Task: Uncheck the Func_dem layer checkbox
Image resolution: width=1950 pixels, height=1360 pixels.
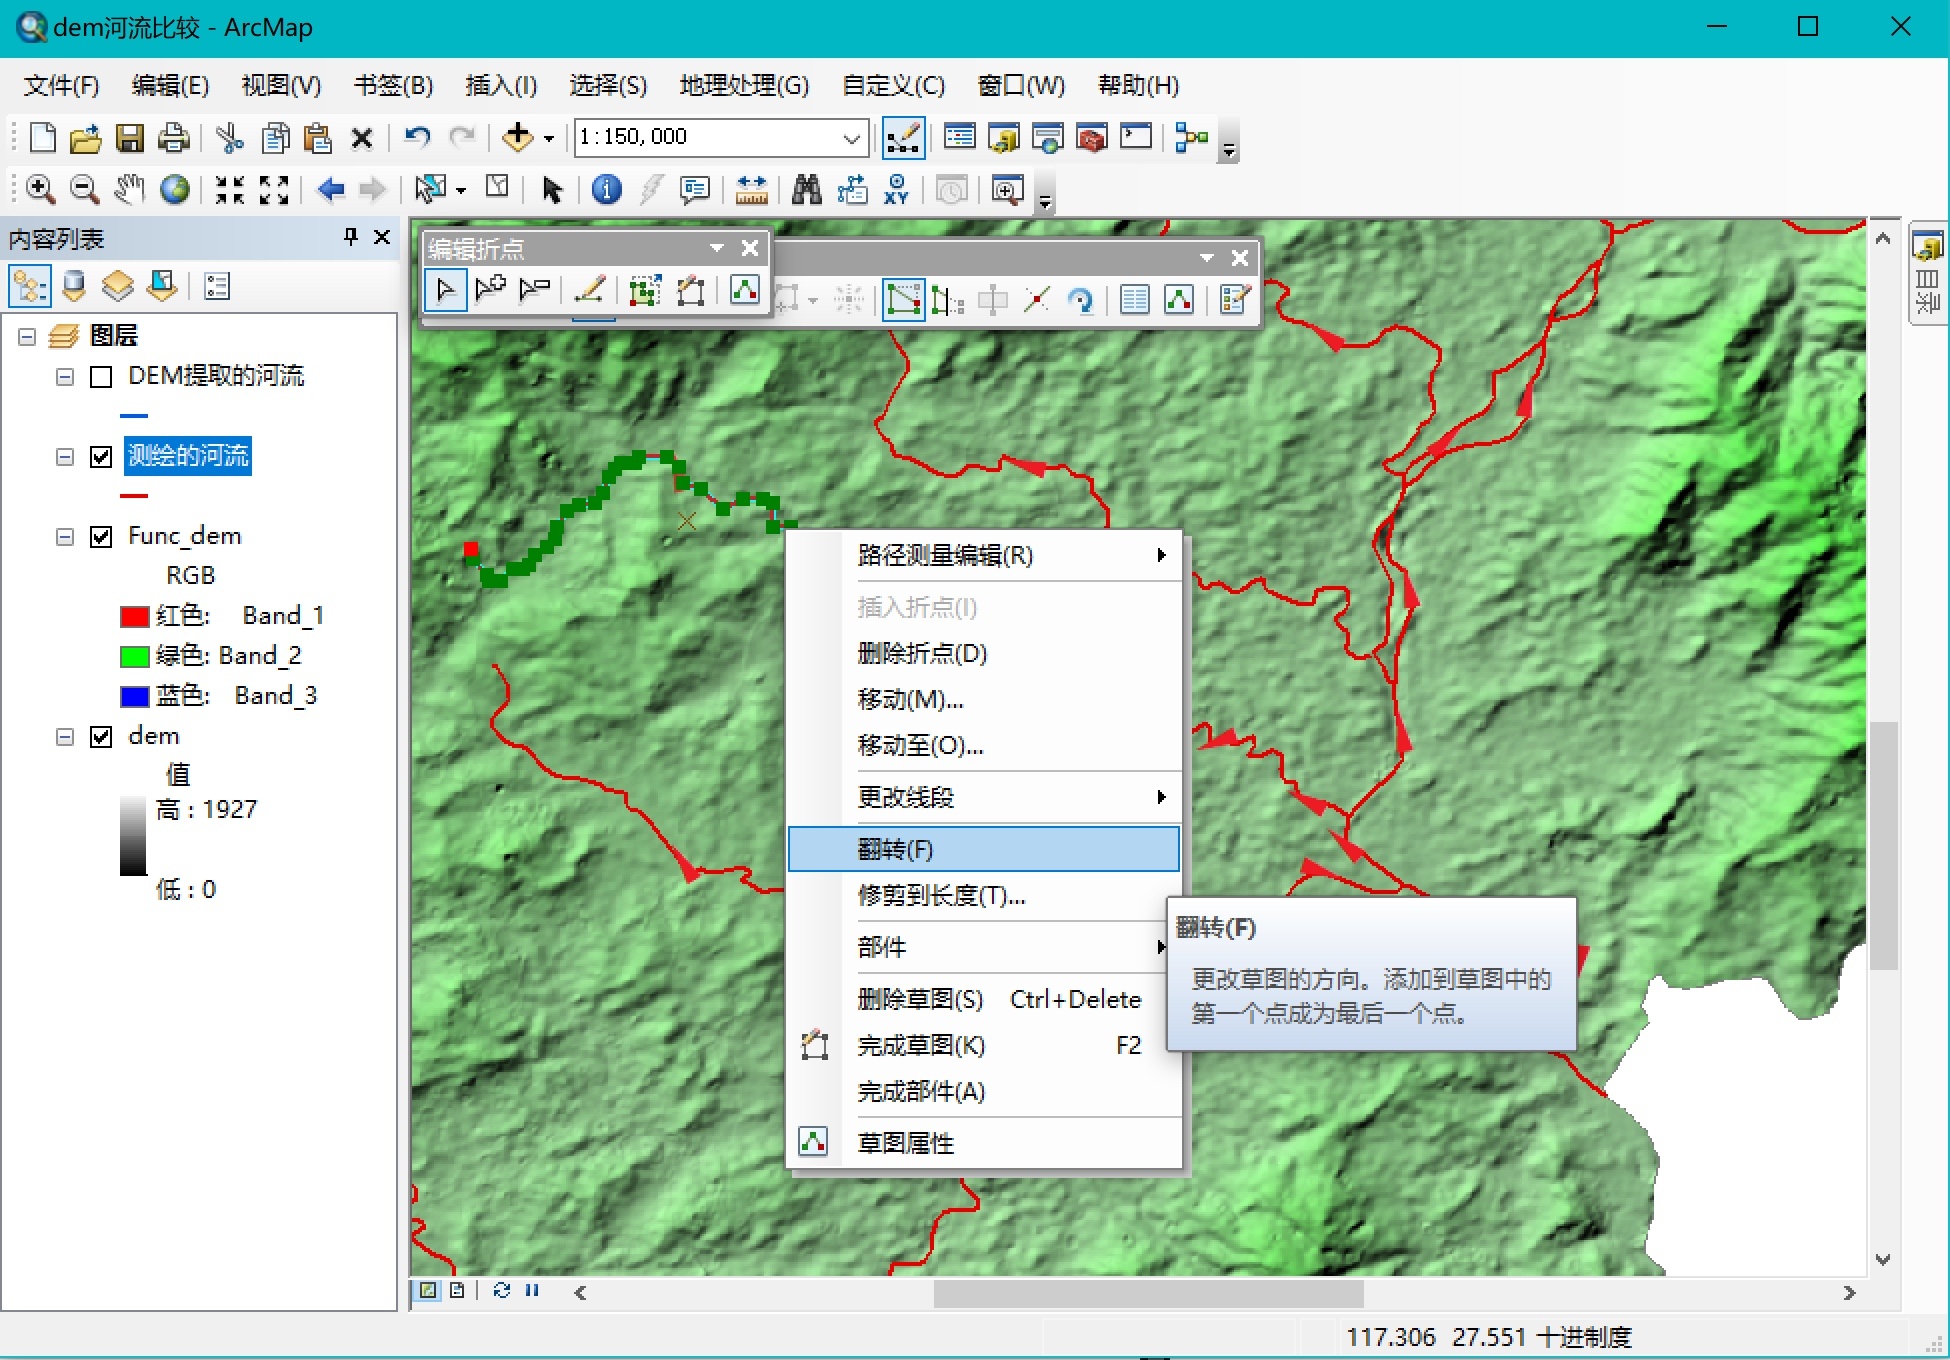Action: (101, 537)
